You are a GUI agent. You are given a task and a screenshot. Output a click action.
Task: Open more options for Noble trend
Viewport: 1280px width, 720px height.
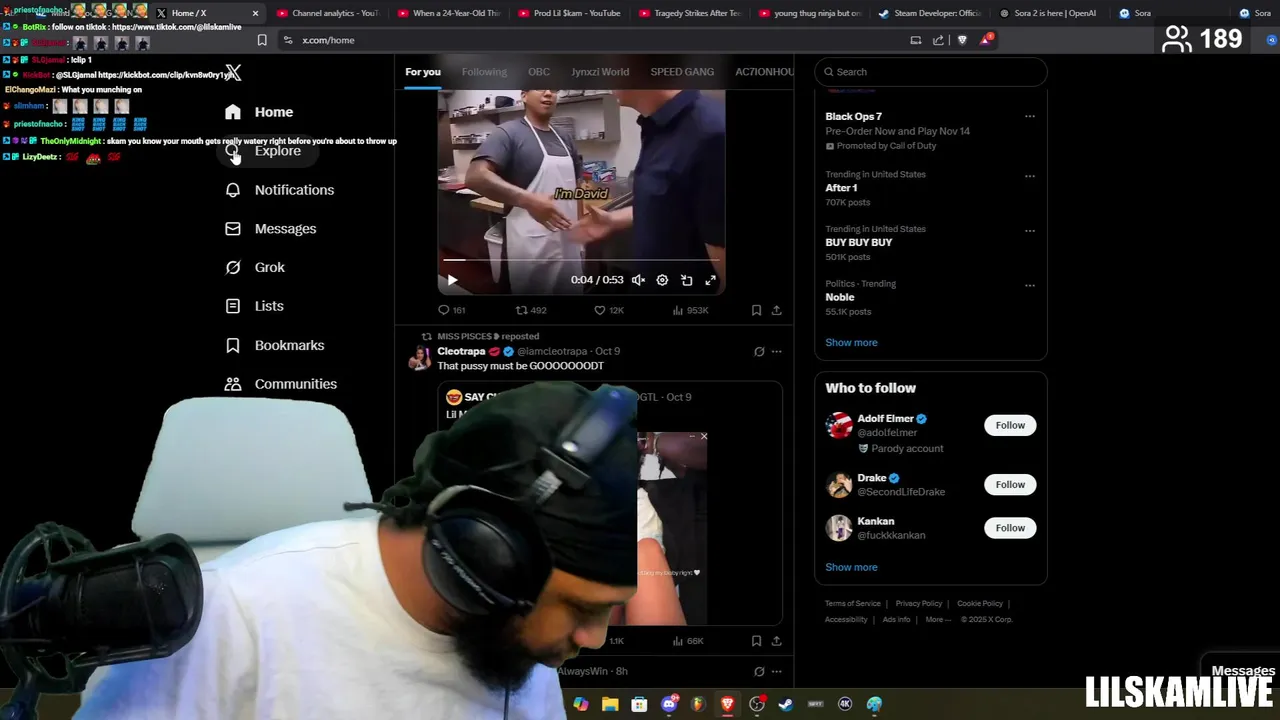point(1029,285)
